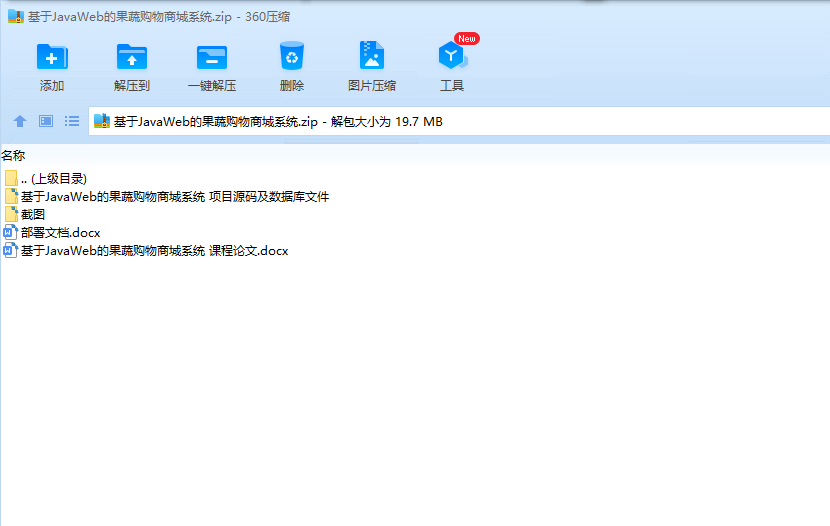Click the path field showing 解包大小为 19.7 MB
This screenshot has width=830, height=526.
pos(459,121)
